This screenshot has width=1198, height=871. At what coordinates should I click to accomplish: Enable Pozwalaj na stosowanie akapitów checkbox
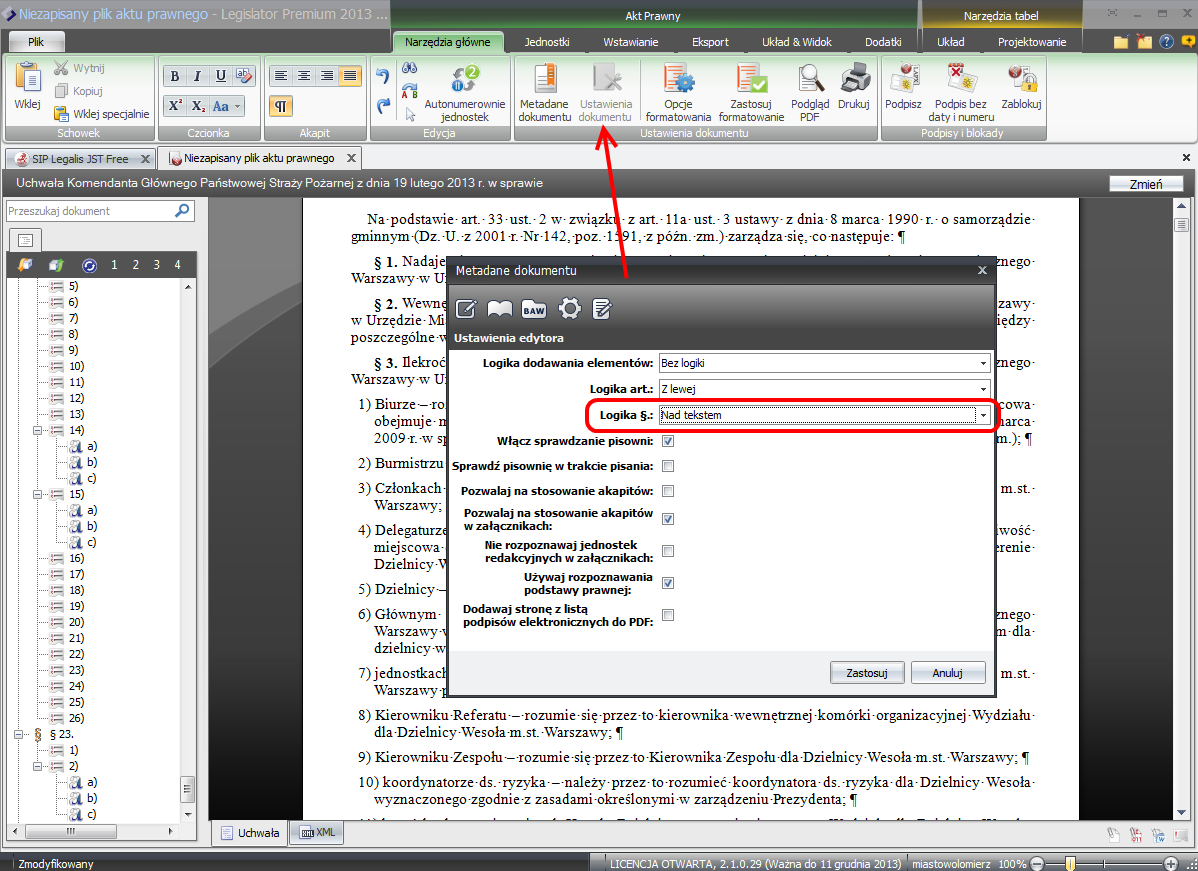pos(668,491)
